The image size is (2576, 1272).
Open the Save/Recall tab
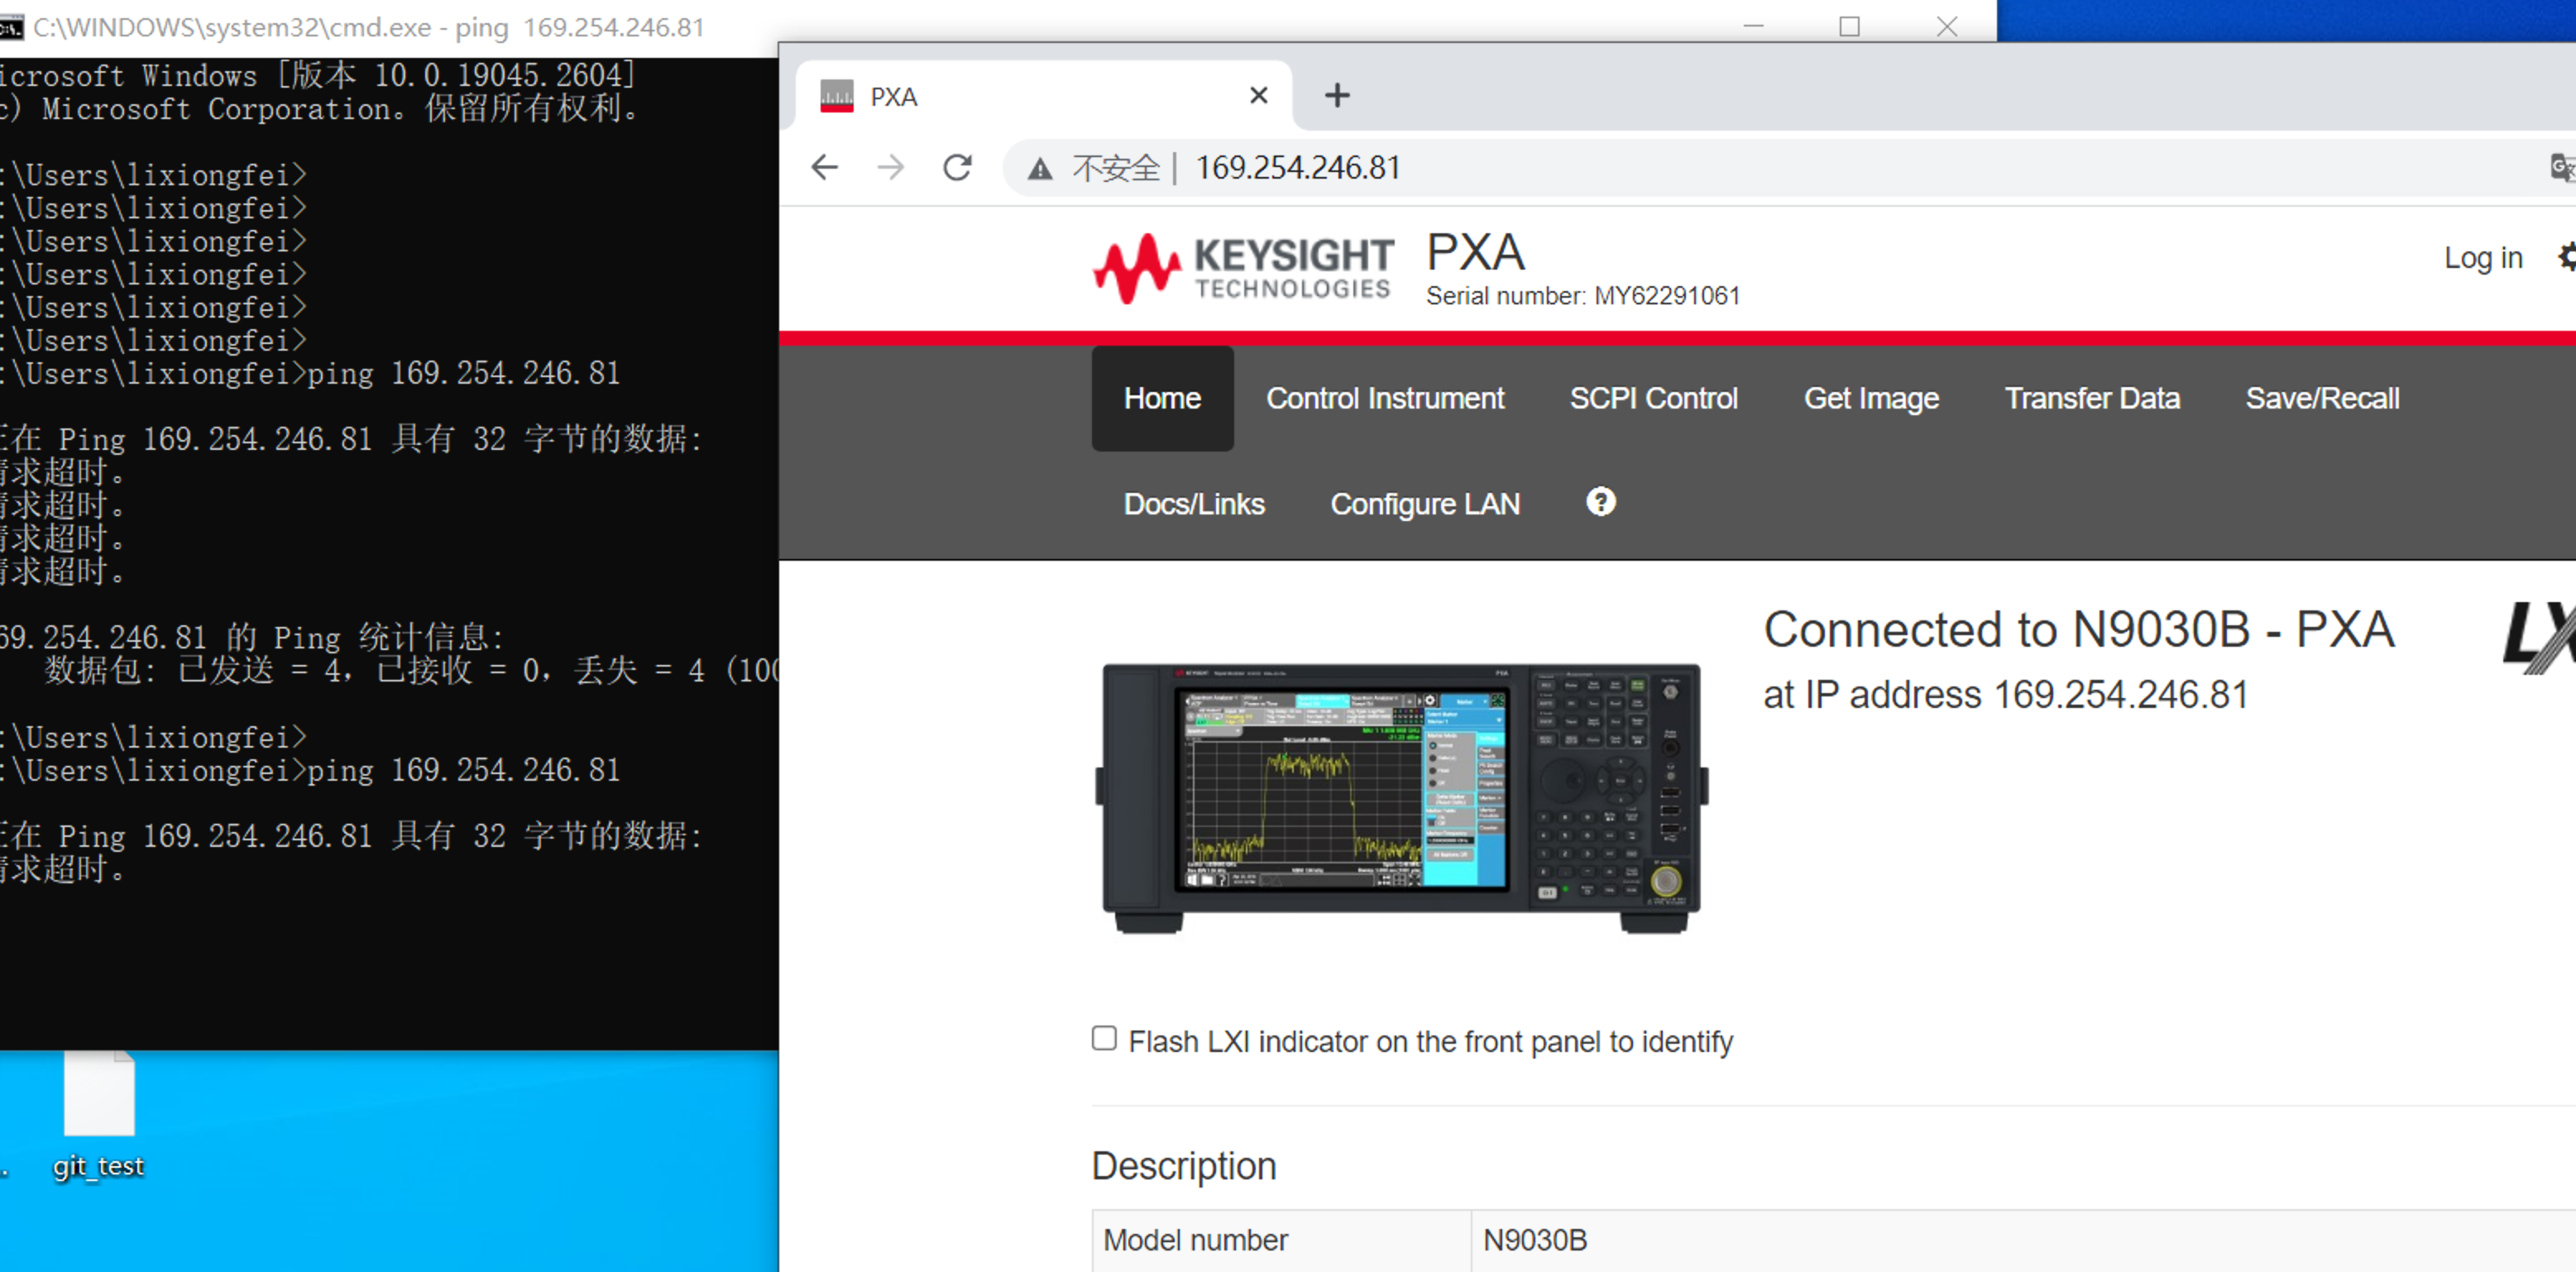2322,398
